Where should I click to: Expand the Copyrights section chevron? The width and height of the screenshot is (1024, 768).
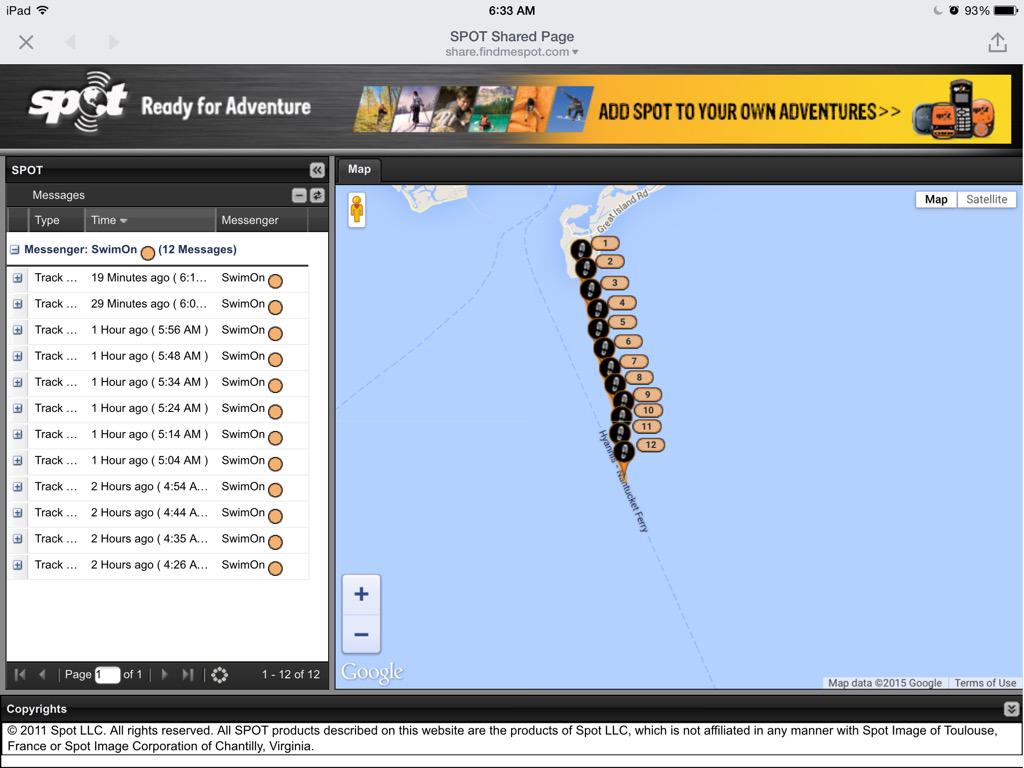click(1010, 708)
